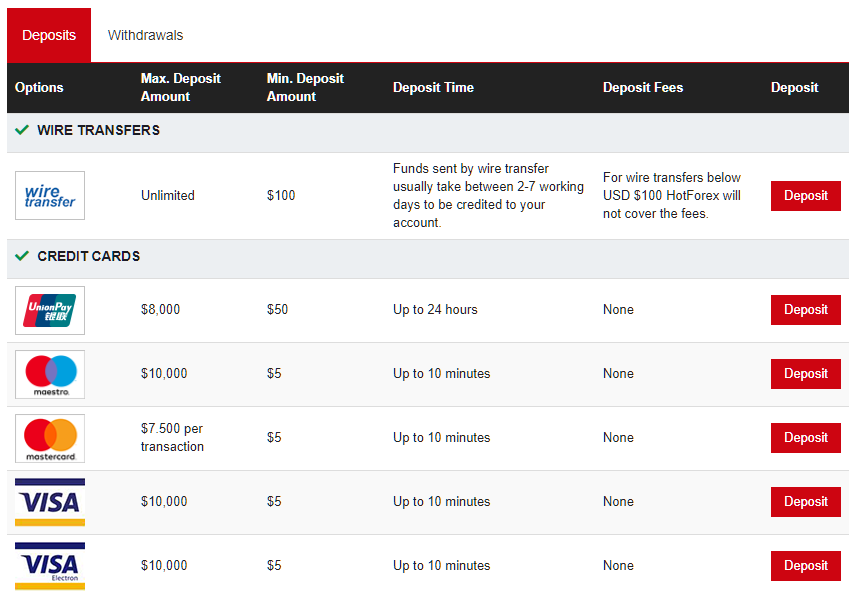Click the $100 minimum deposit value
The width and height of the screenshot is (857, 597).
click(281, 196)
